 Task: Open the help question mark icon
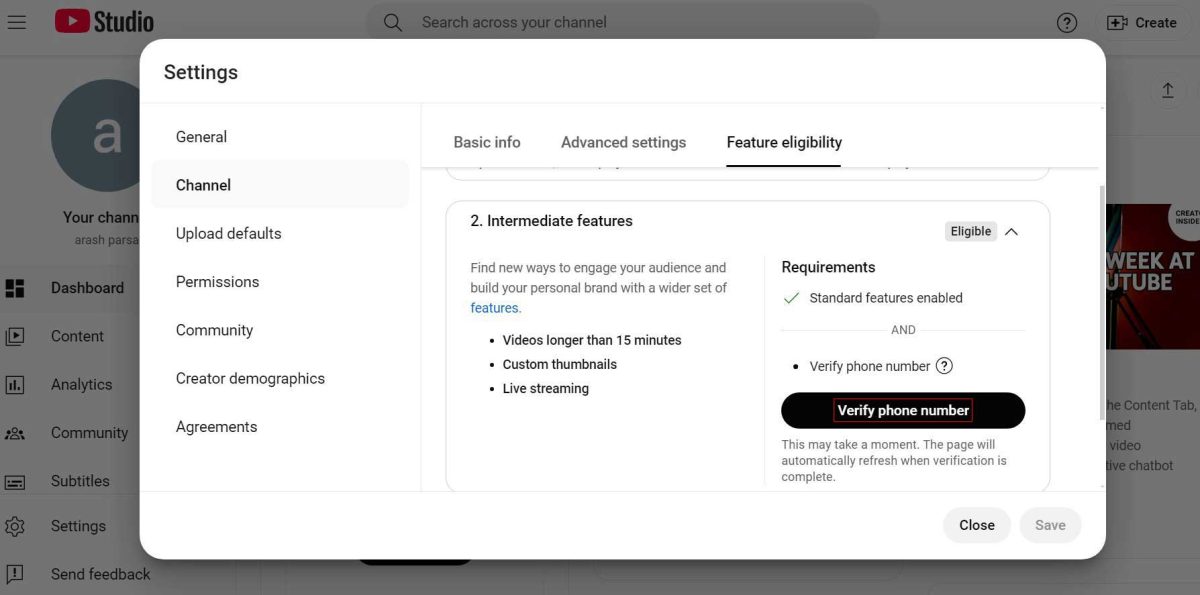click(1067, 22)
